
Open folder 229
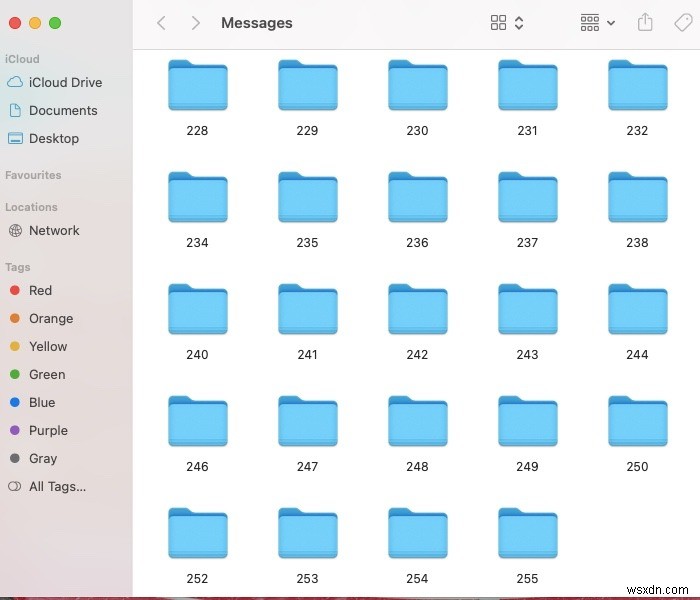click(308, 85)
